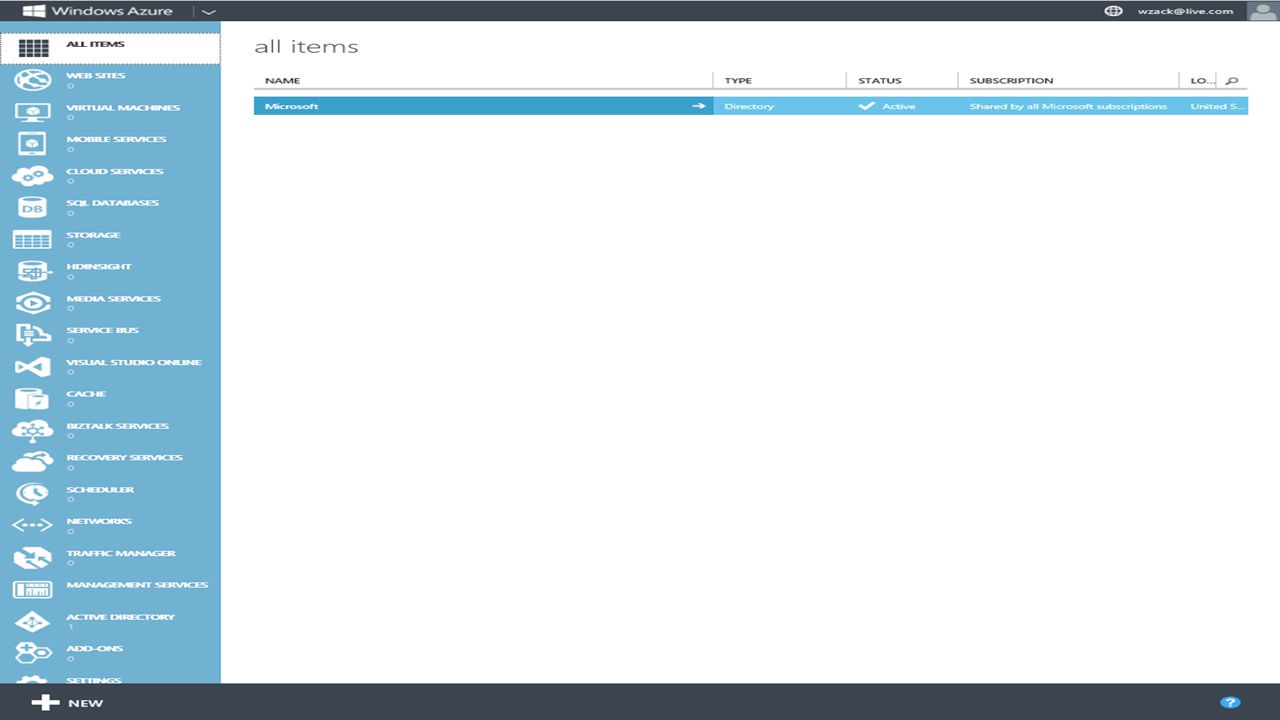
Task: Open the Visual Studio Online icon
Action: pos(33,367)
